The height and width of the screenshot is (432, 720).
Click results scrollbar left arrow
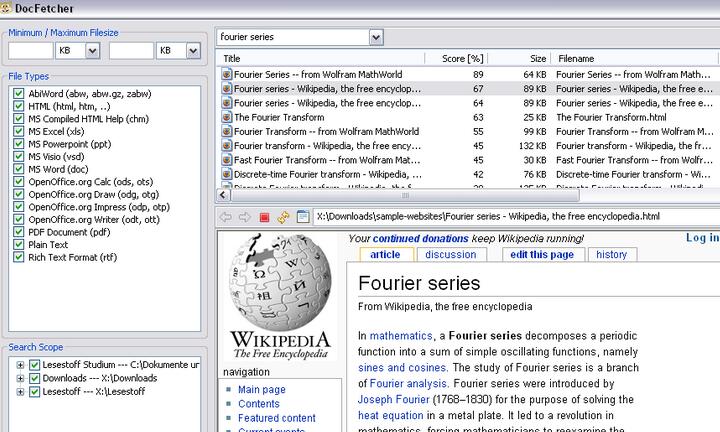pos(223,195)
